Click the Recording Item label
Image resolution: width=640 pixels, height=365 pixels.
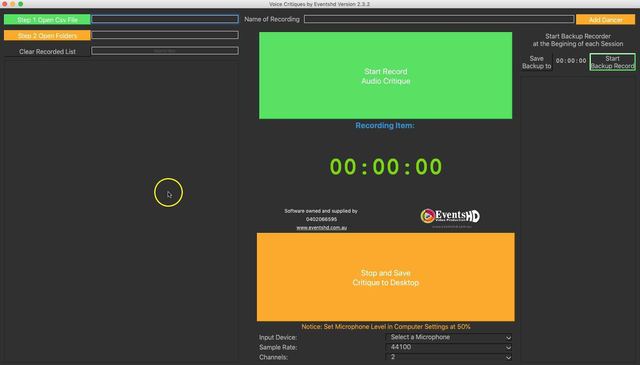pyautogui.click(x=385, y=126)
